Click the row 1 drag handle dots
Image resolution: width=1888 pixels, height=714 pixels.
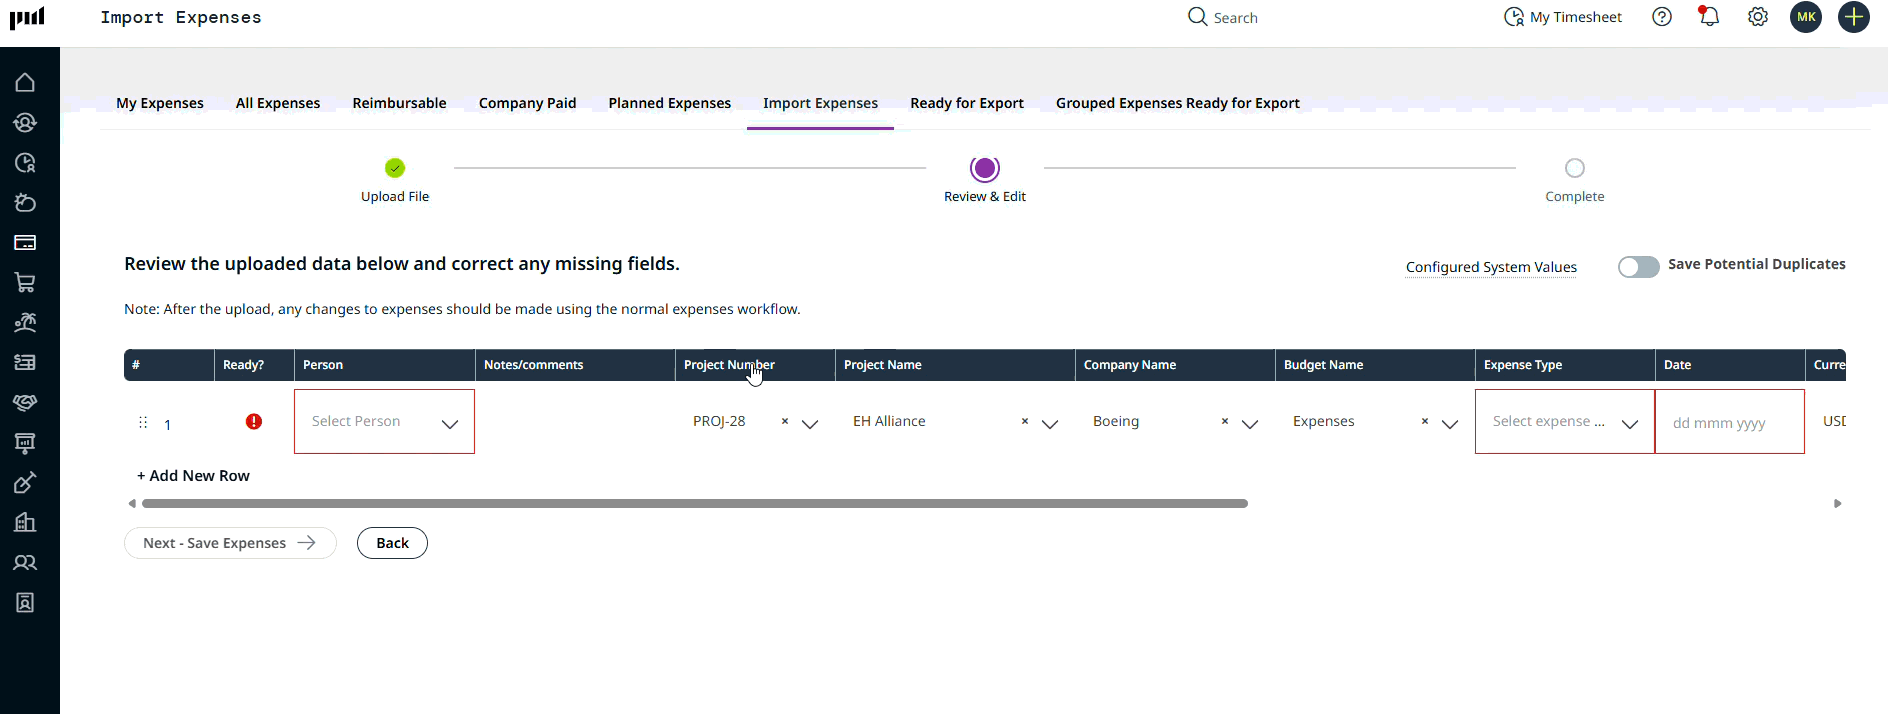coord(143,423)
